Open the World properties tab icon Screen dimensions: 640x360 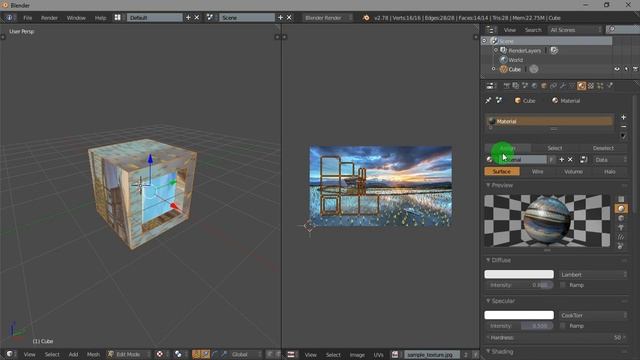[x=534, y=86]
